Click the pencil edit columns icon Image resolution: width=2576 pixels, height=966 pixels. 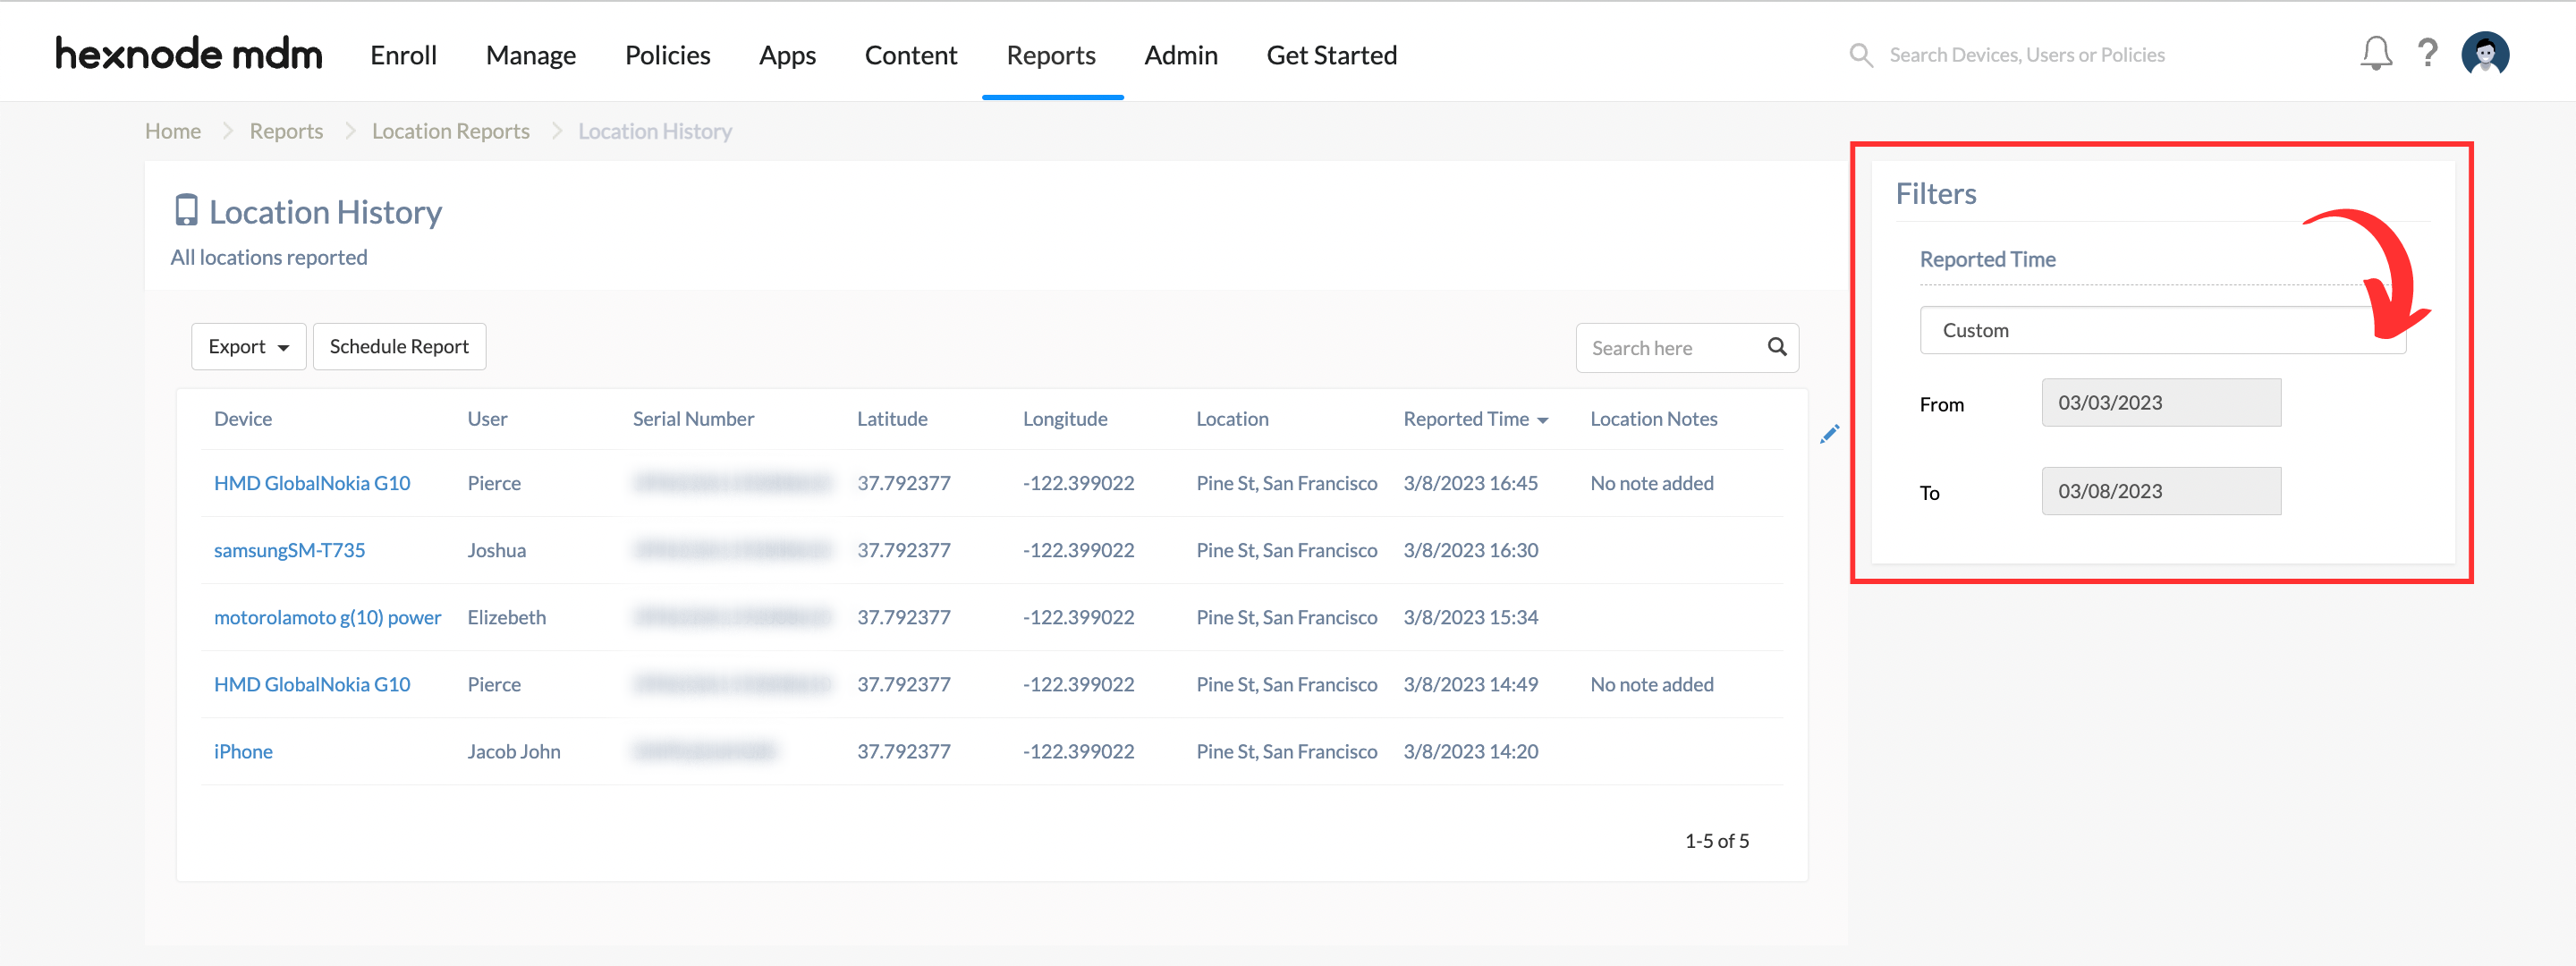(1829, 434)
